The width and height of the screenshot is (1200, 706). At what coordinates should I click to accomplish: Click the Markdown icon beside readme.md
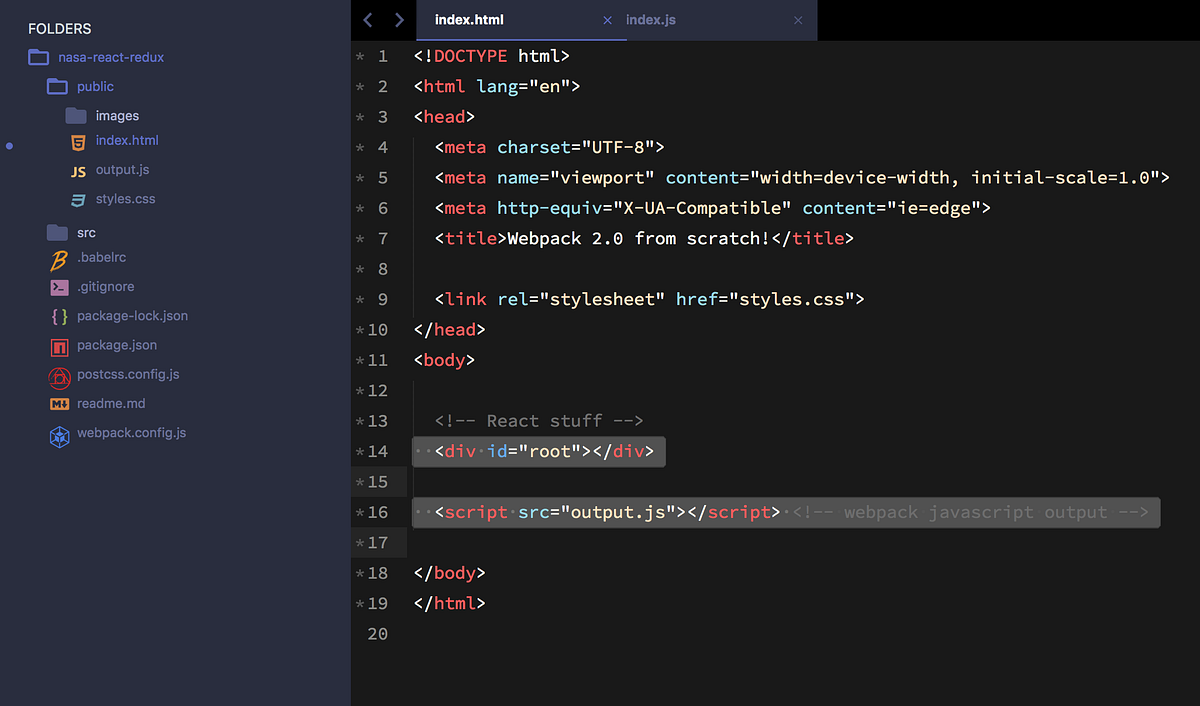pos(59,405)
